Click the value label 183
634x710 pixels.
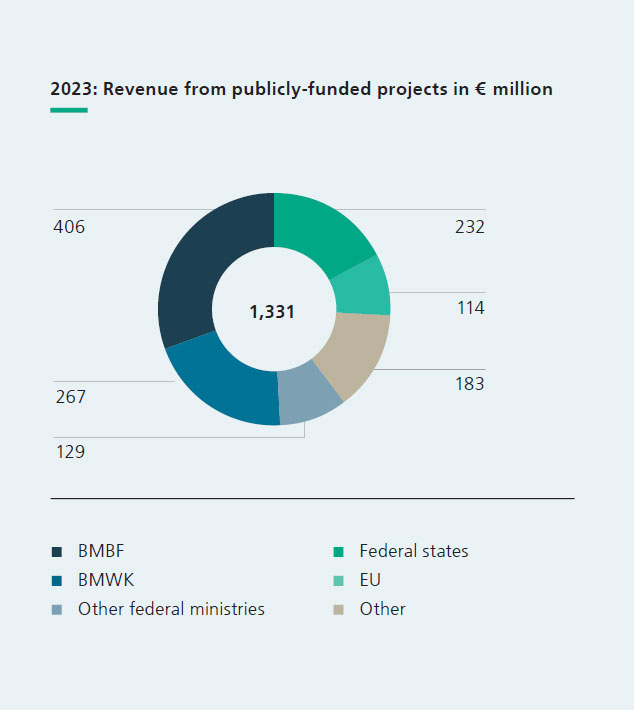click(x=470, y=384)
